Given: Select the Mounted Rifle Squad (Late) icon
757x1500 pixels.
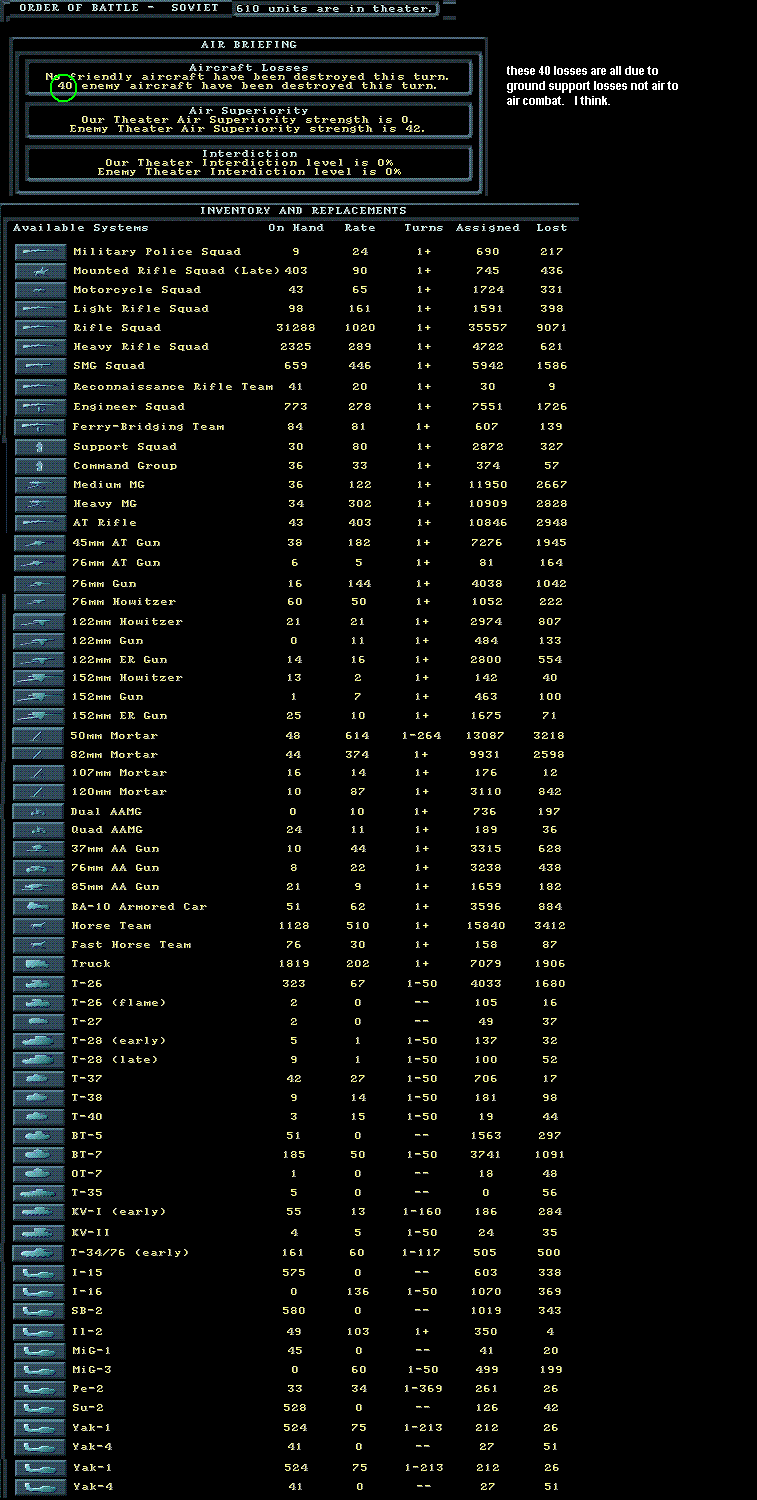Looking at the screenshot, I should pyautogui.click(x=41, y=271).
